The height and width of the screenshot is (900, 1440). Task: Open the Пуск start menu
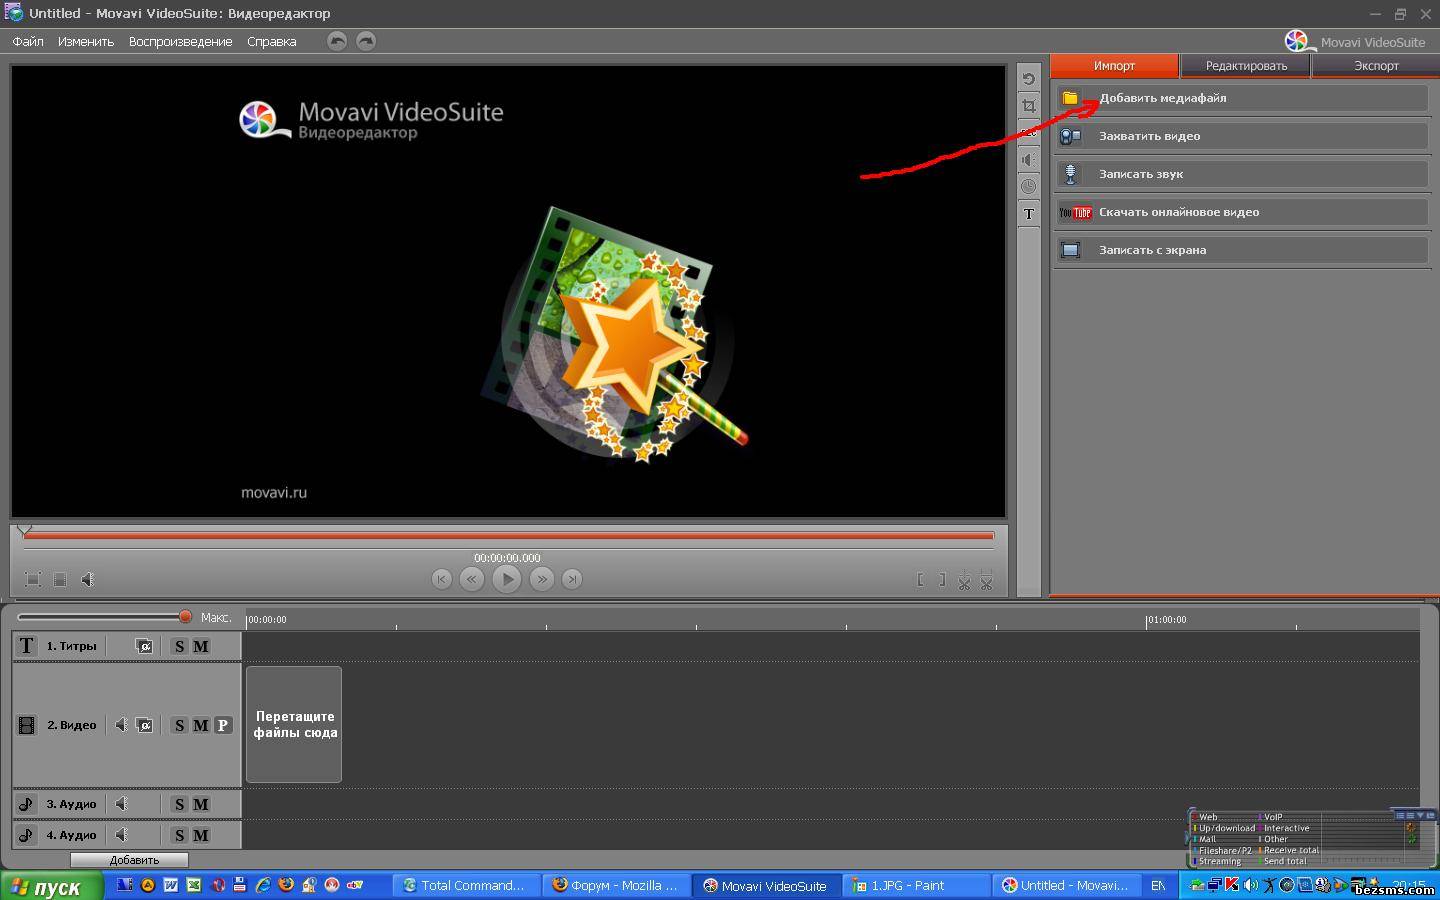[x=52, y=886]
